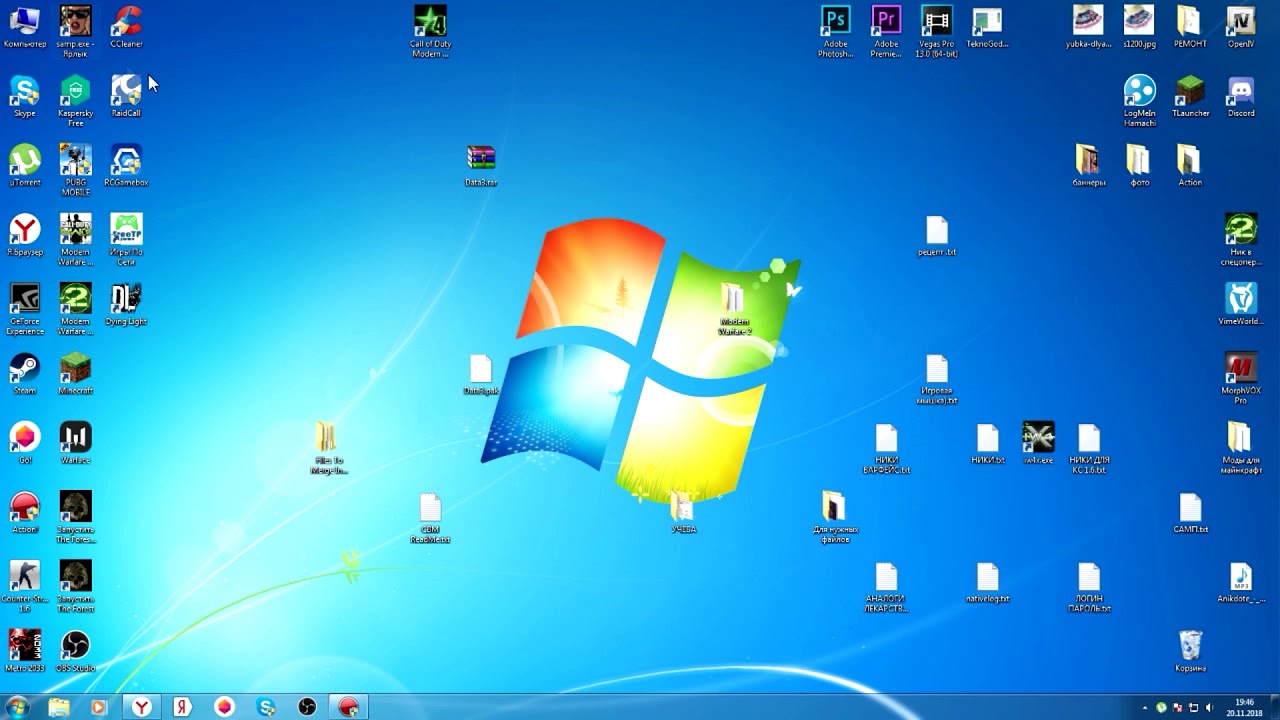Image resolution: width=1280 pixels, height=720 pixels.
Task: Open the Моды для майнкрафт folder
Action: coord(1241,448)
